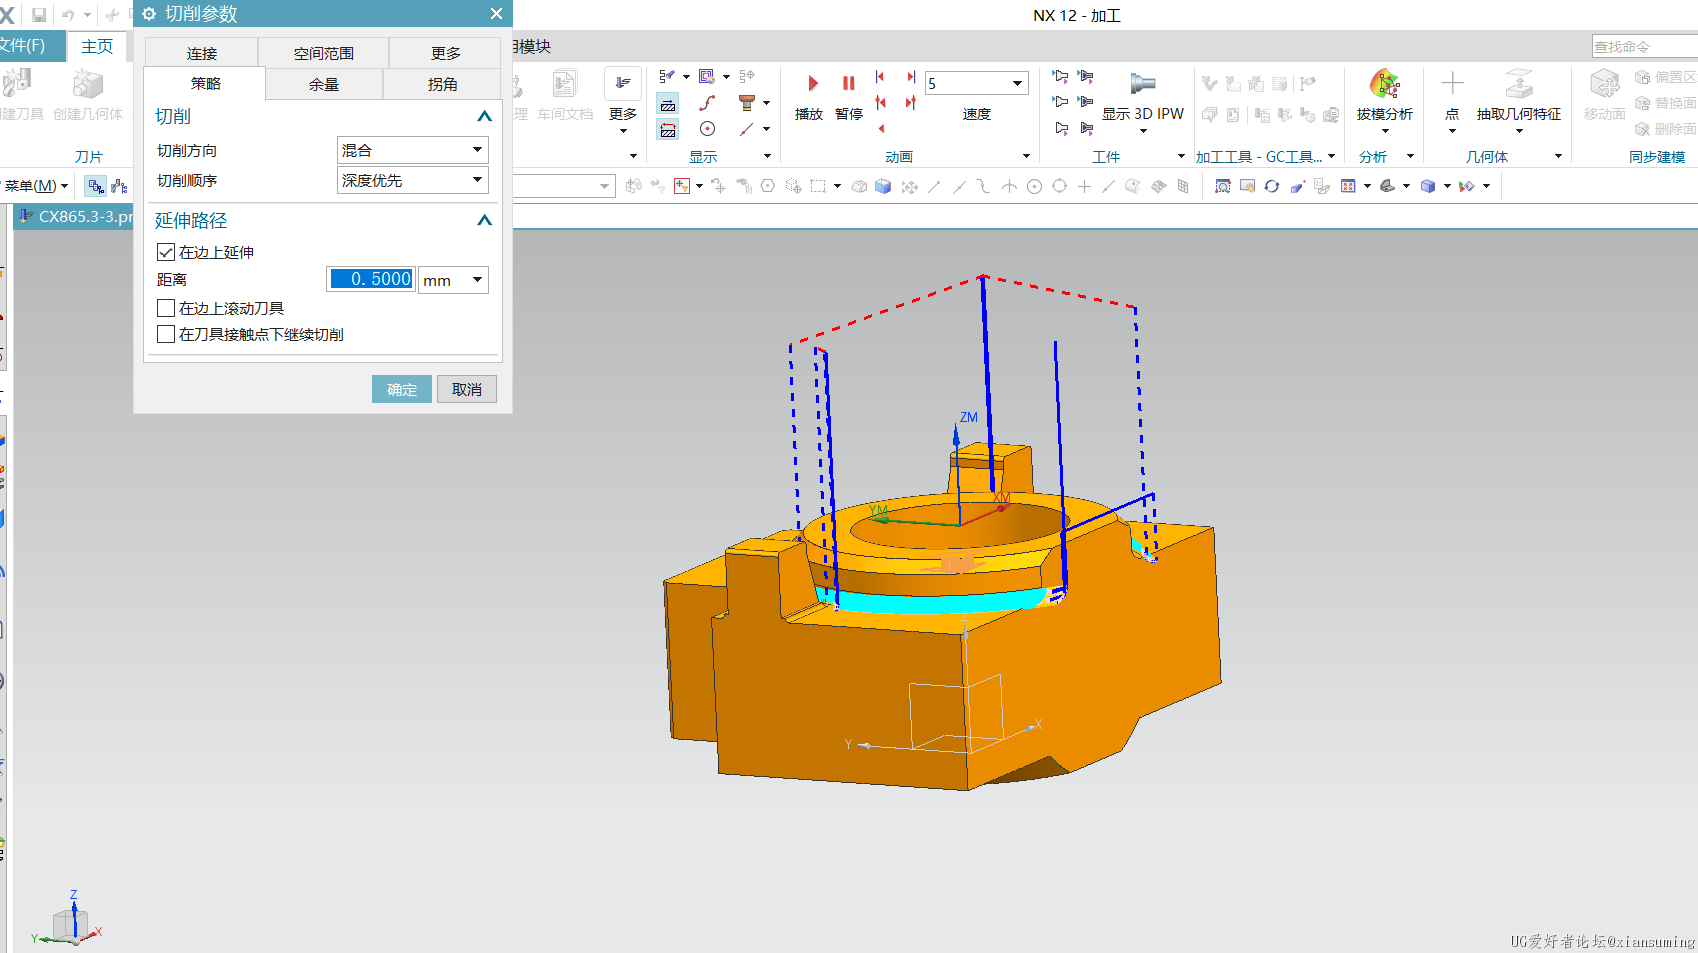Enable the 在边上滚动刀具 checkbox

pos(166,308)
